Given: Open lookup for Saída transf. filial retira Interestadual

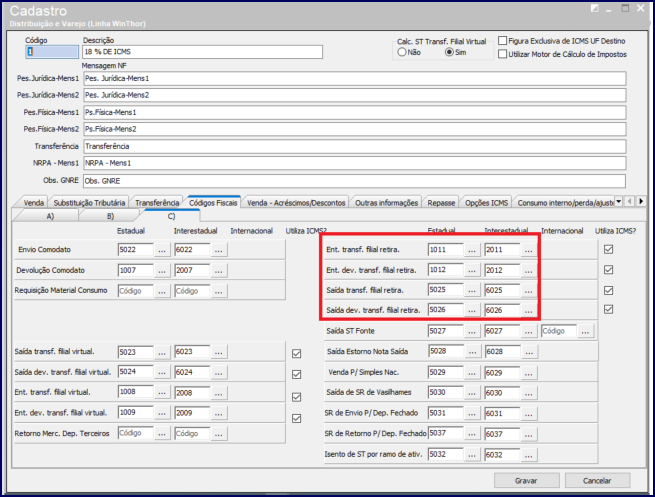Looking at the screenshot, I should click(528, 290).
